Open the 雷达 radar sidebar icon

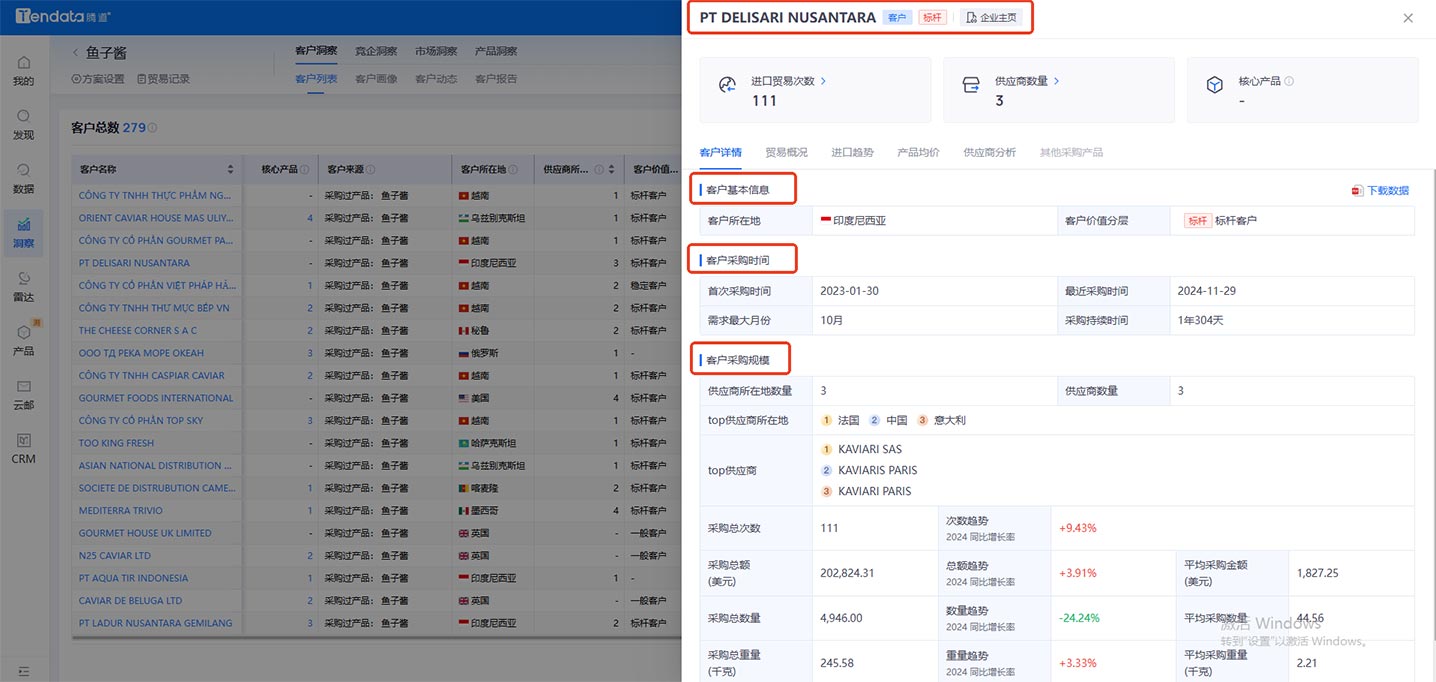(23, 286)
